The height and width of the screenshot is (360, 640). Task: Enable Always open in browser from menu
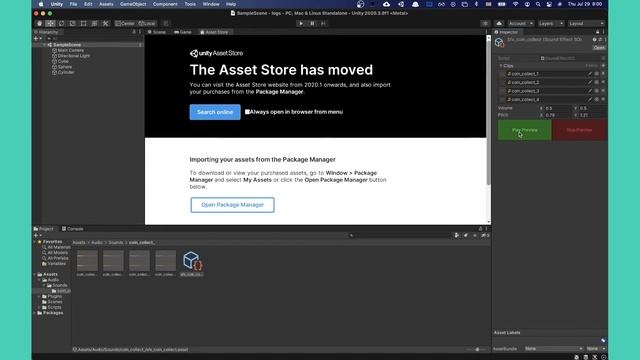click(x=247, y=112)
